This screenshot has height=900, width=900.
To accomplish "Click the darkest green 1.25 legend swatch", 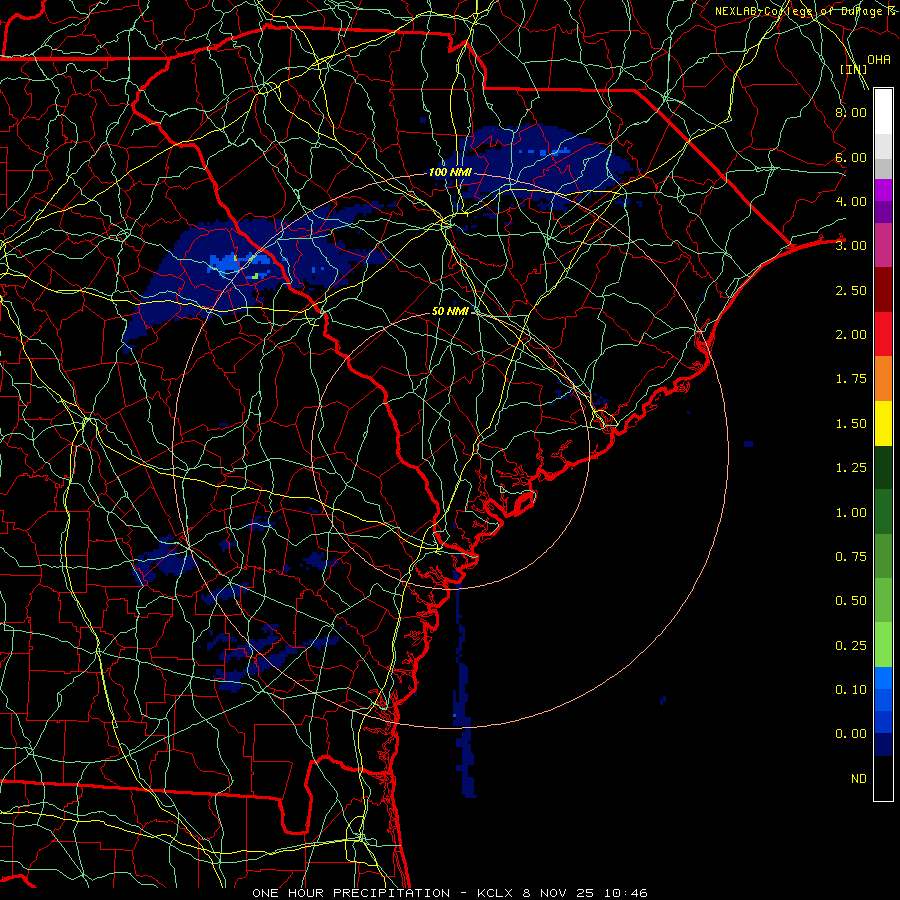I will (883, 468).
